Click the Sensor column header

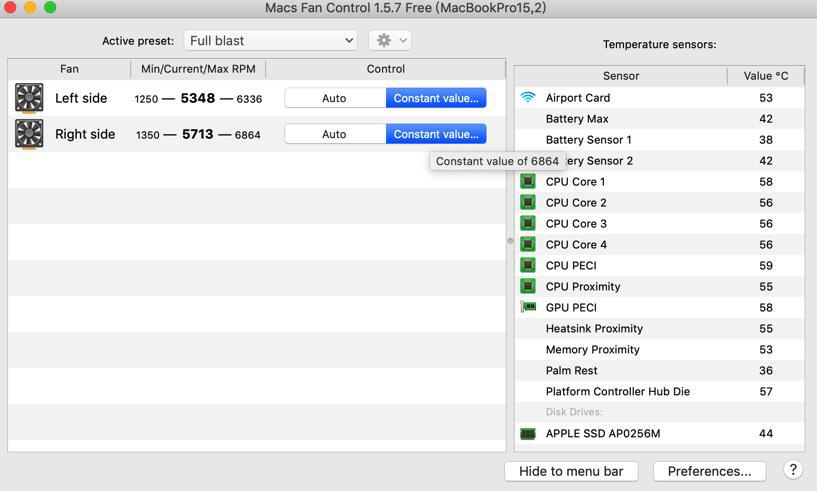[x=621, y=76]
